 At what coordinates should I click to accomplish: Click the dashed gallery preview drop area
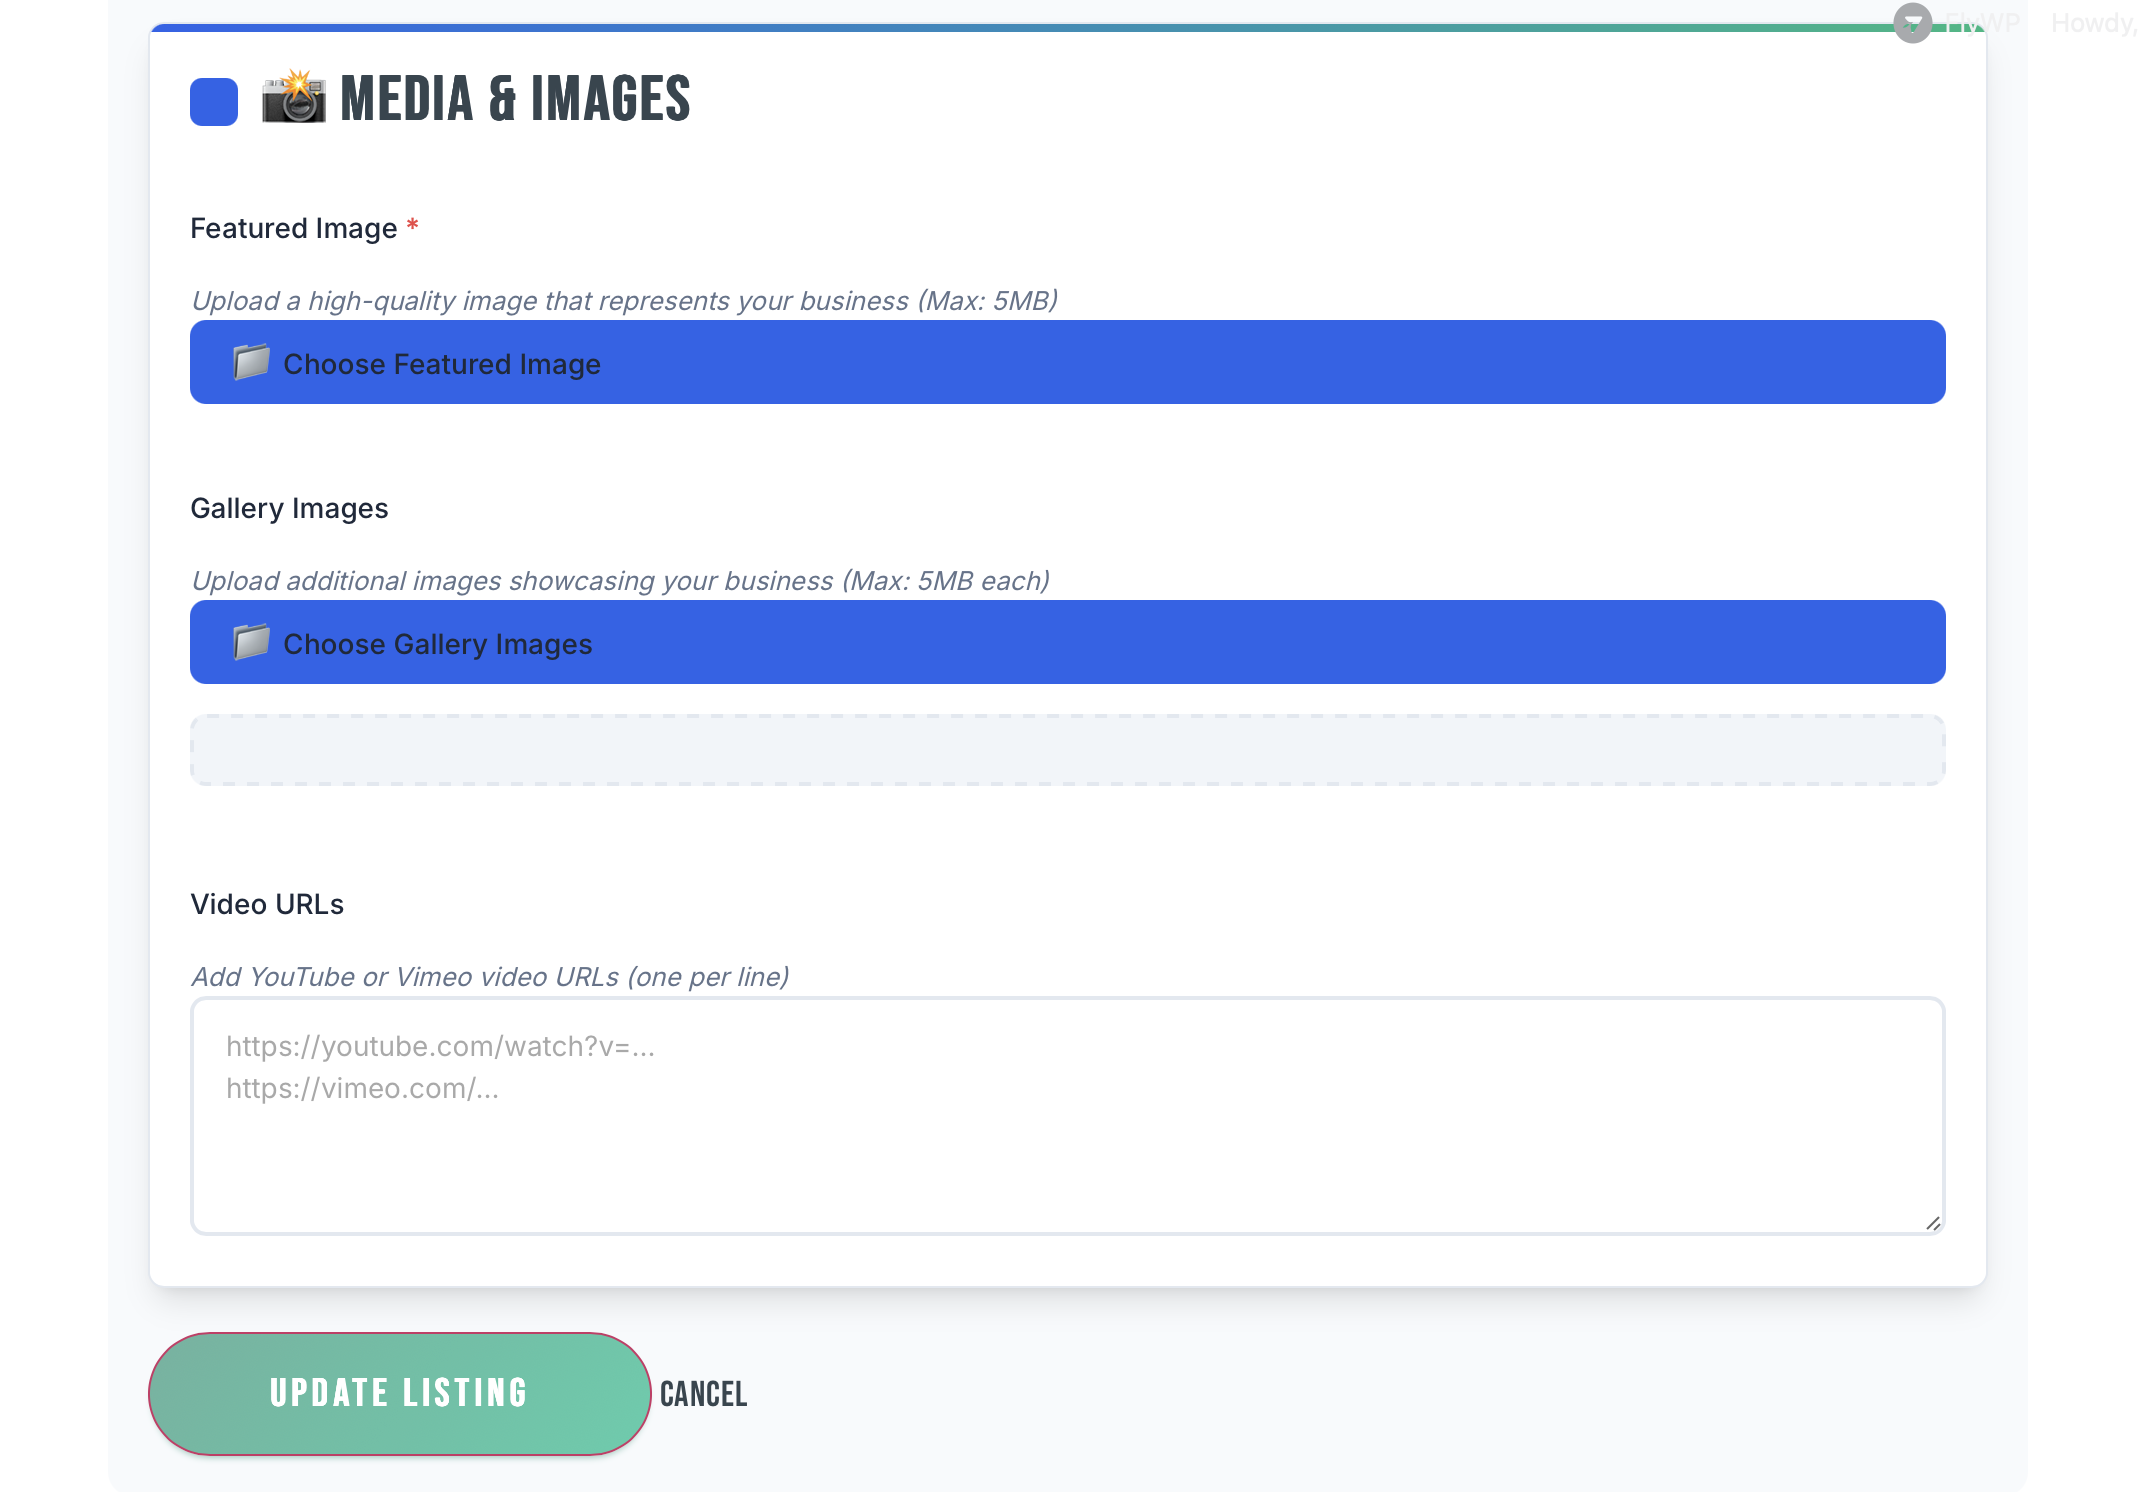coord(1068,750)
